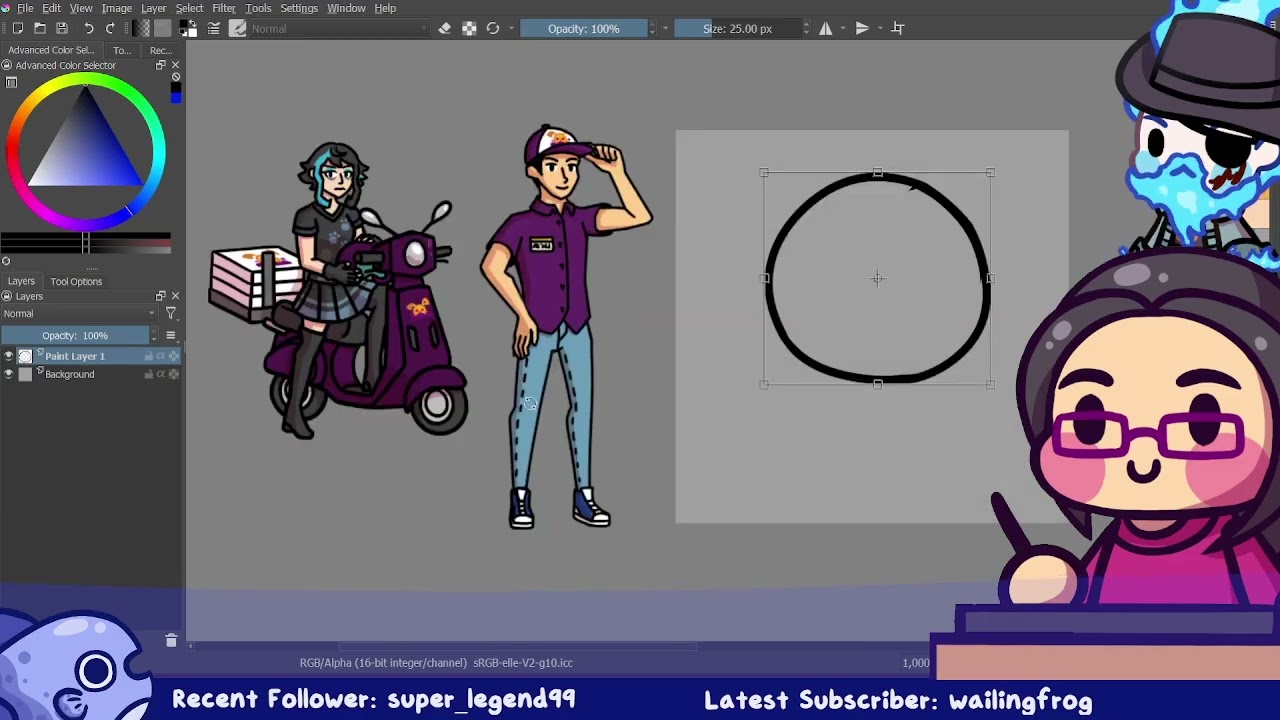1280x720 pixels.
Task: Save the document with the floppy icon
Action: 62,29
